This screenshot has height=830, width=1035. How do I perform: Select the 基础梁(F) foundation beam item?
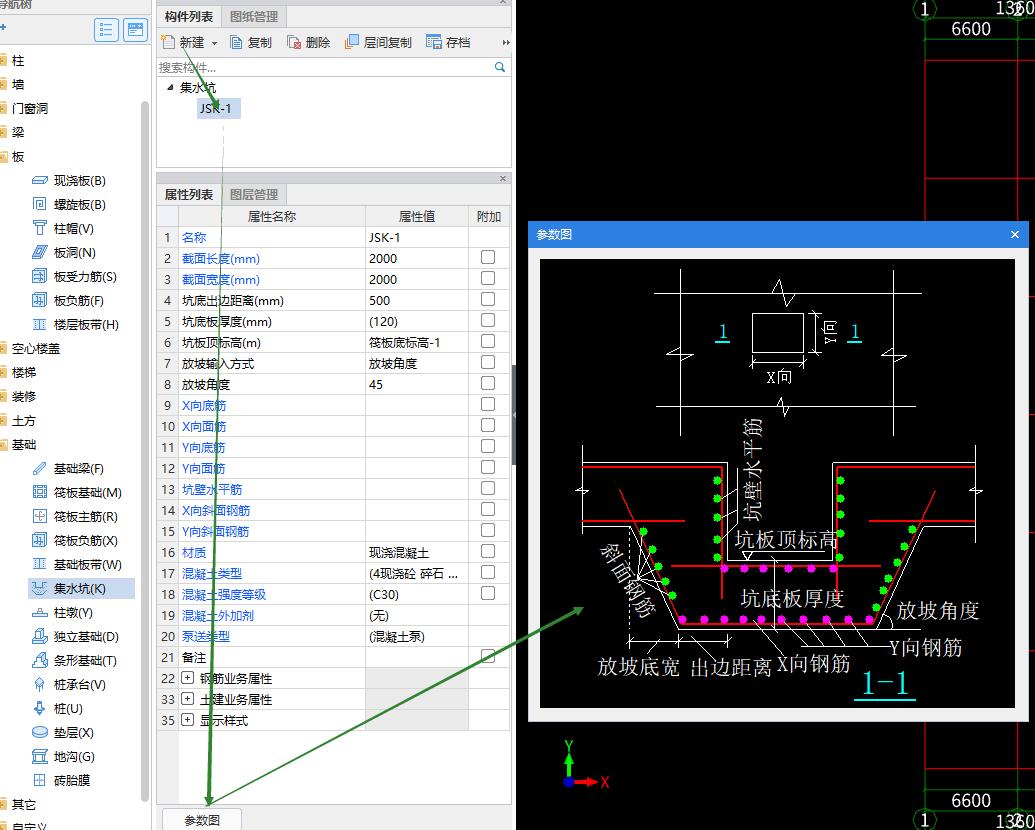tap(68, 469)
